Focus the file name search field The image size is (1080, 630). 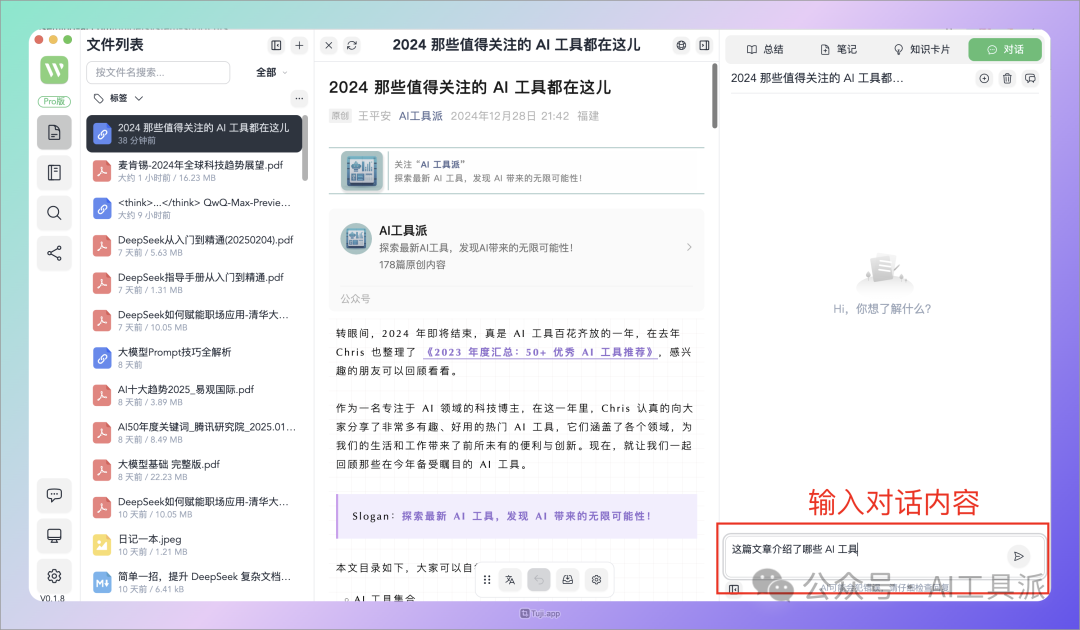pos(158,72)
